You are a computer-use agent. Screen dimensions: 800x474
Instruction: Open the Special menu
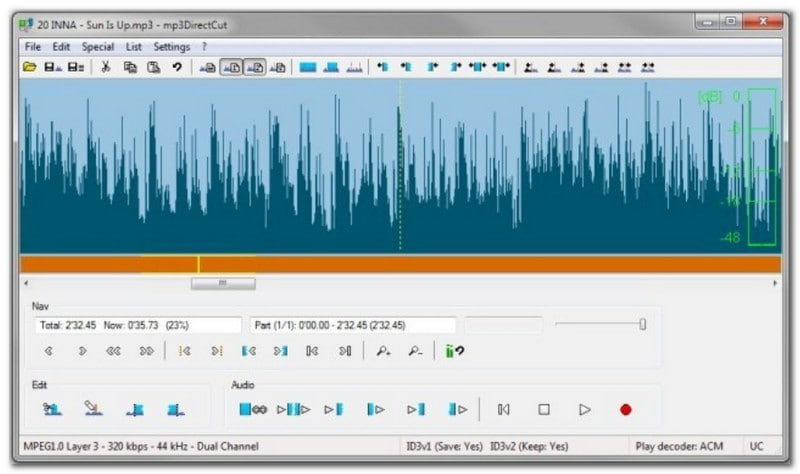(x=97, y=46)
